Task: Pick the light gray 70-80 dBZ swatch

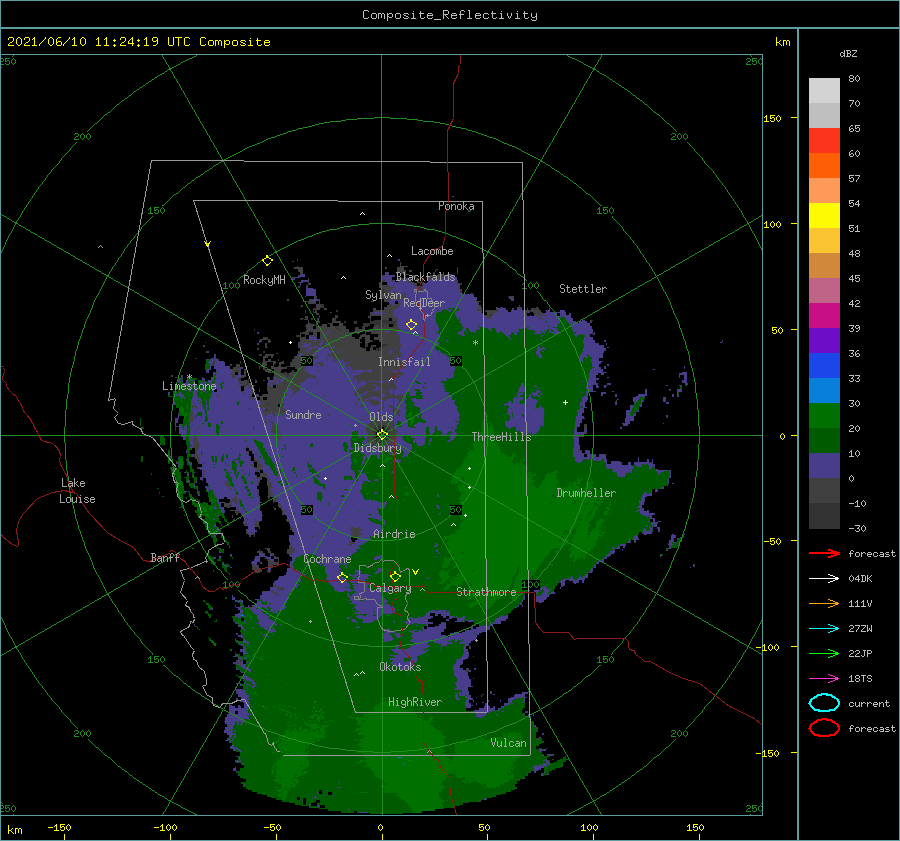Action: [x=824, y=91]
